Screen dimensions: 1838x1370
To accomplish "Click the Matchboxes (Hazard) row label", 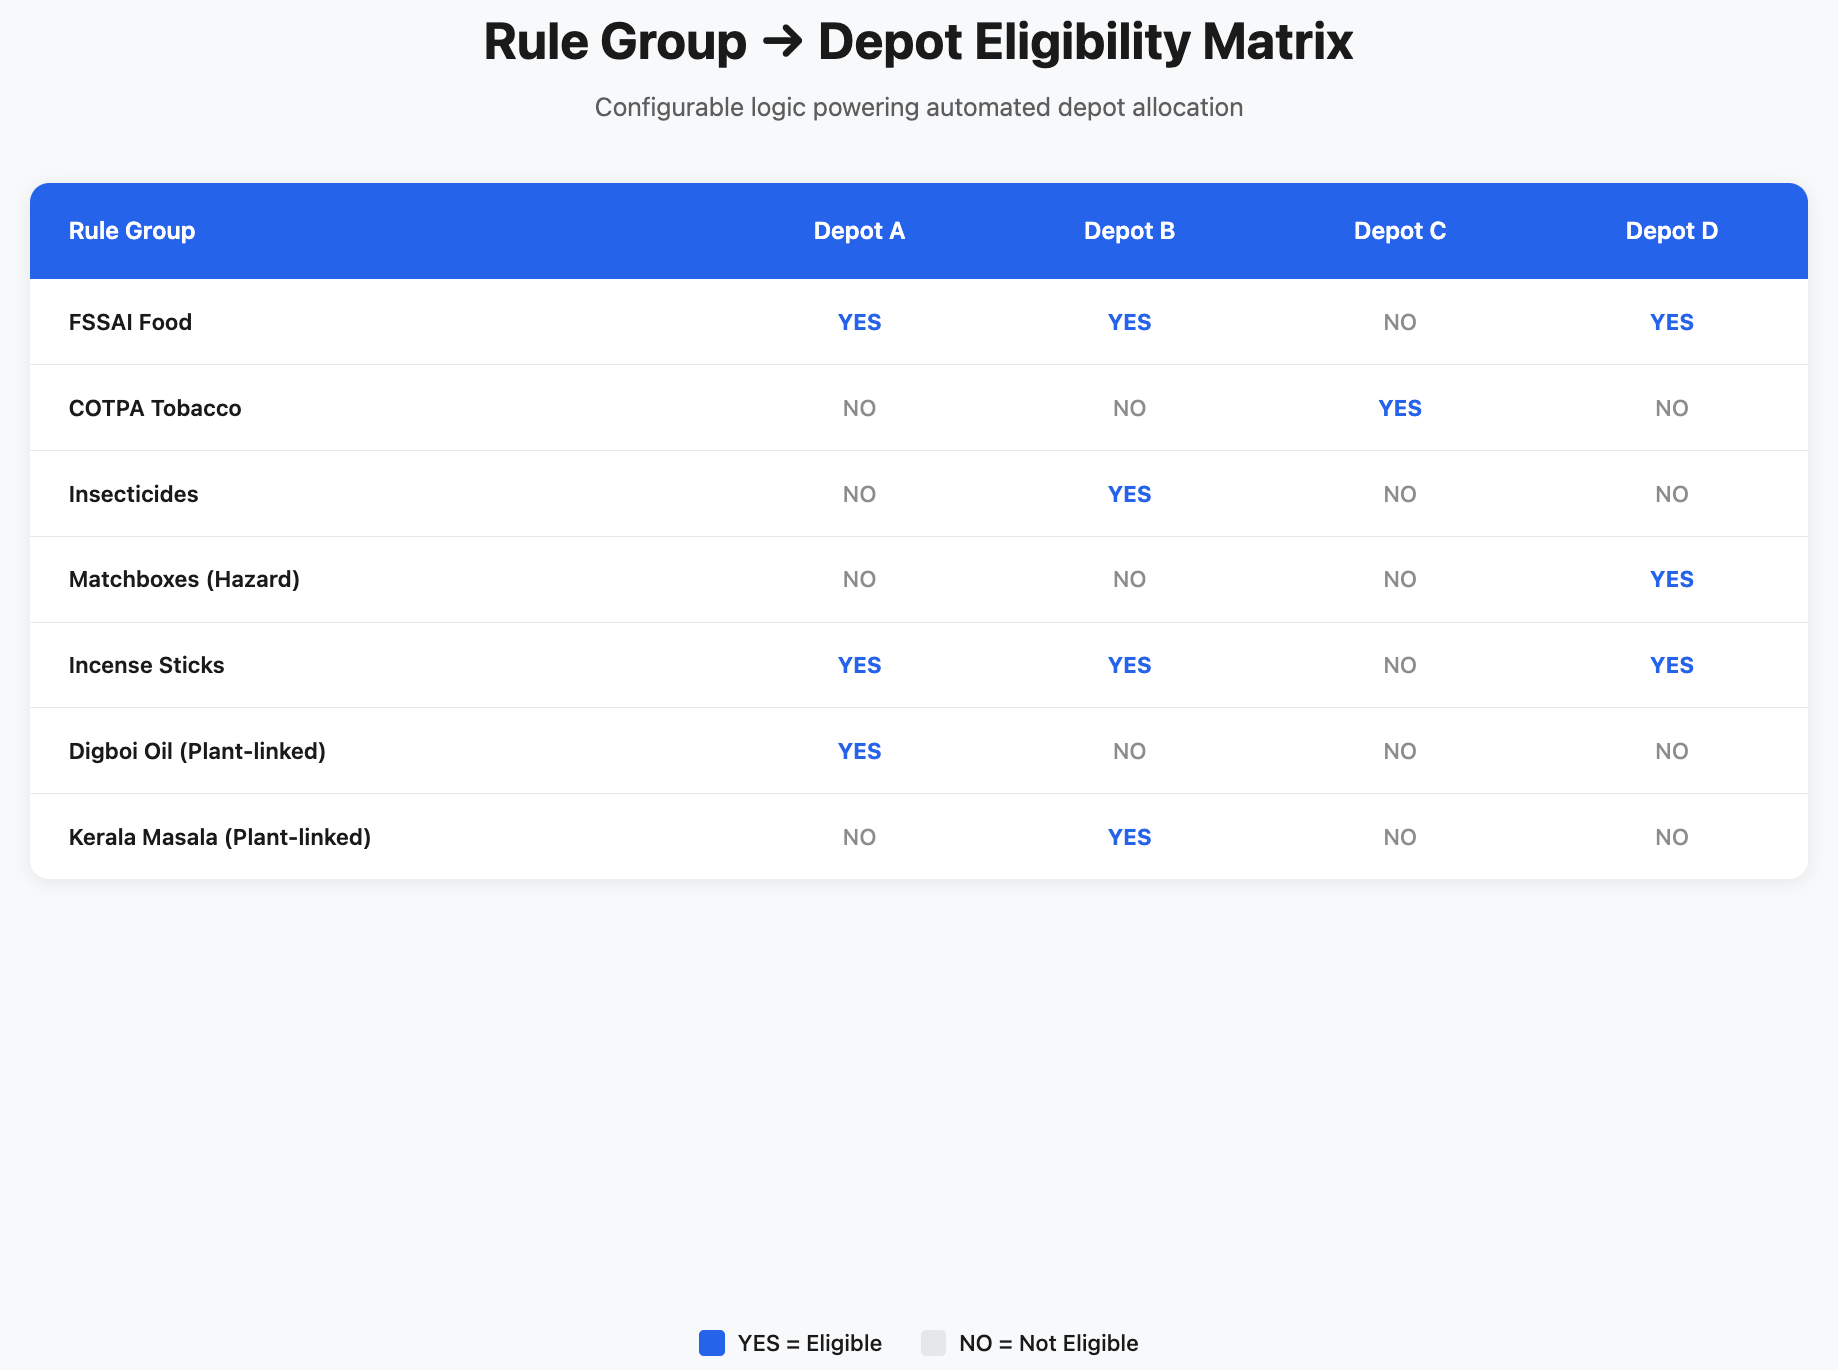I will [x=184, y=579].
